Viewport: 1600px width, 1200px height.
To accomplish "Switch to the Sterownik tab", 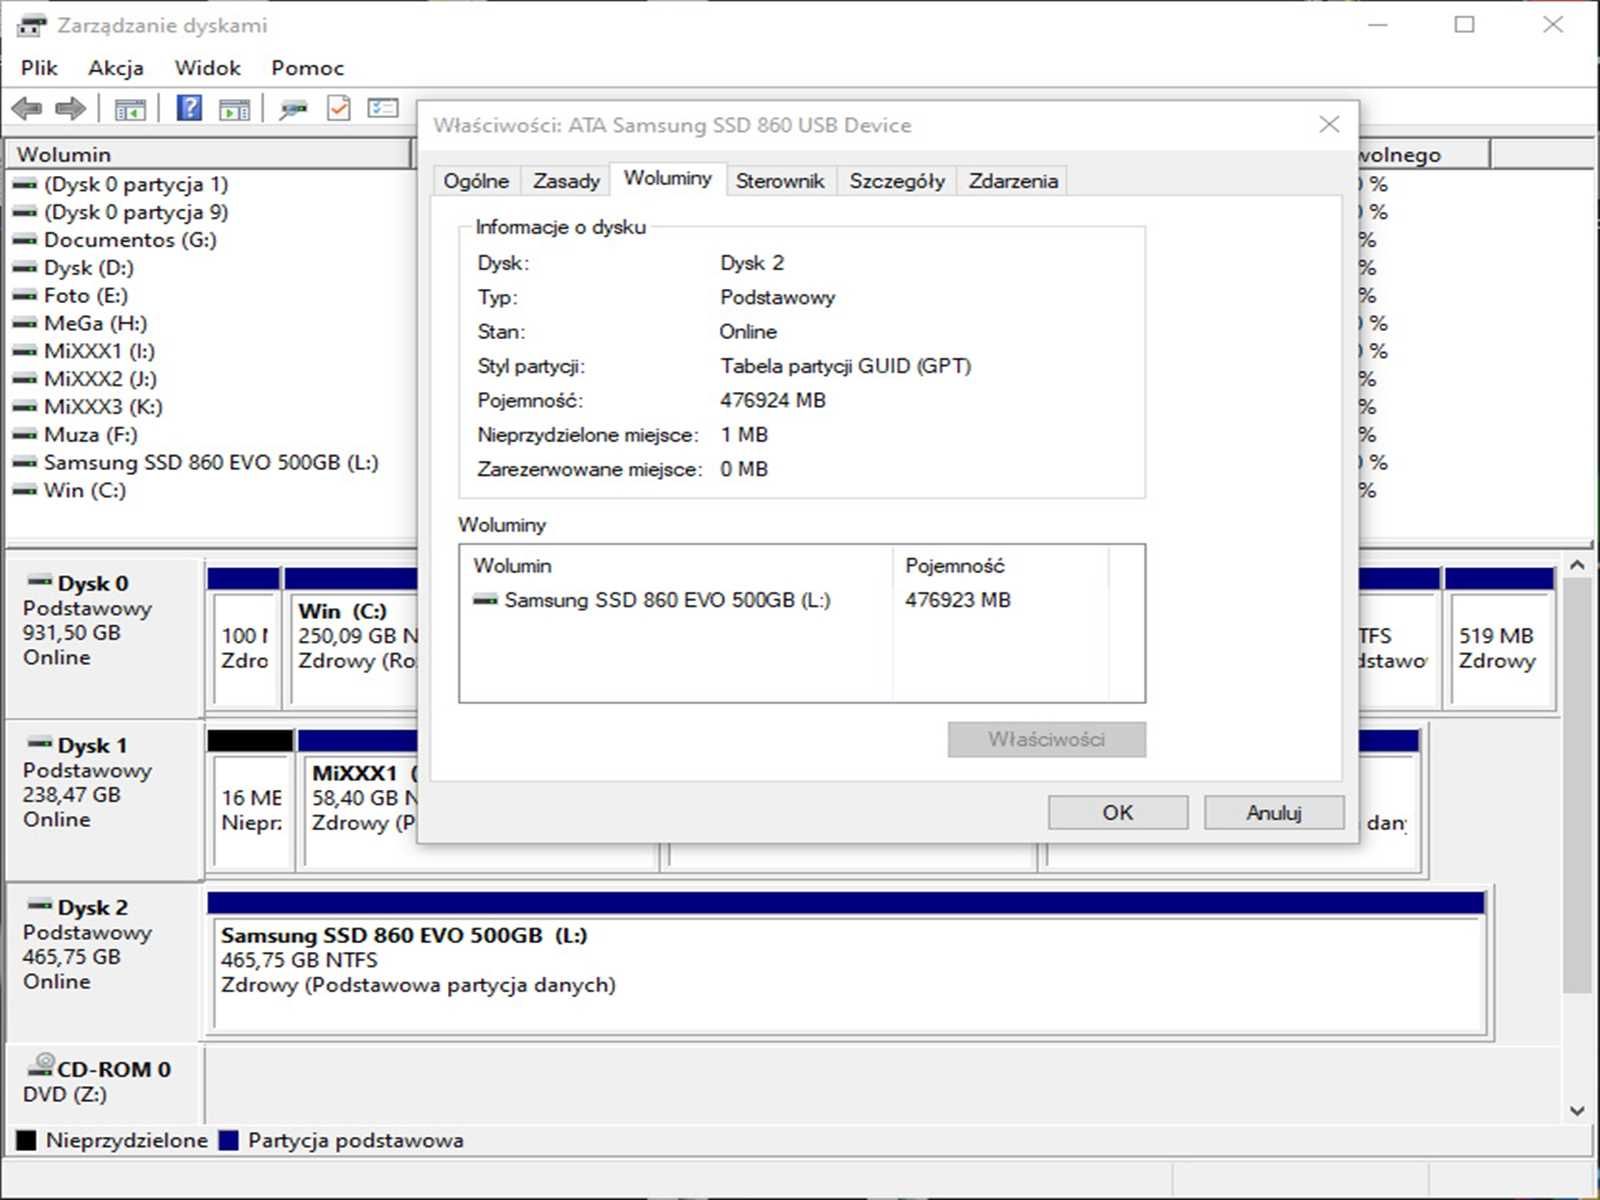I will tap(780, 181).
